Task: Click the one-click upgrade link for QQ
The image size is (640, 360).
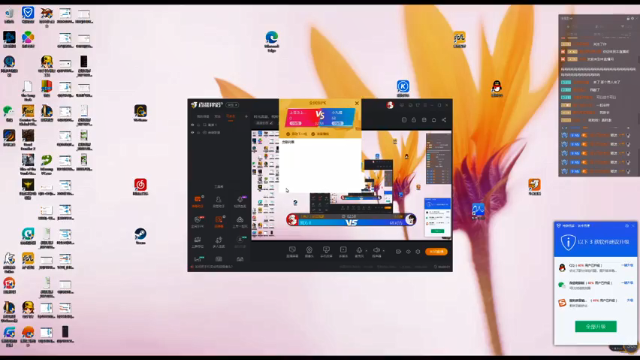Action: pyautogui.click(x=627, y=265)
